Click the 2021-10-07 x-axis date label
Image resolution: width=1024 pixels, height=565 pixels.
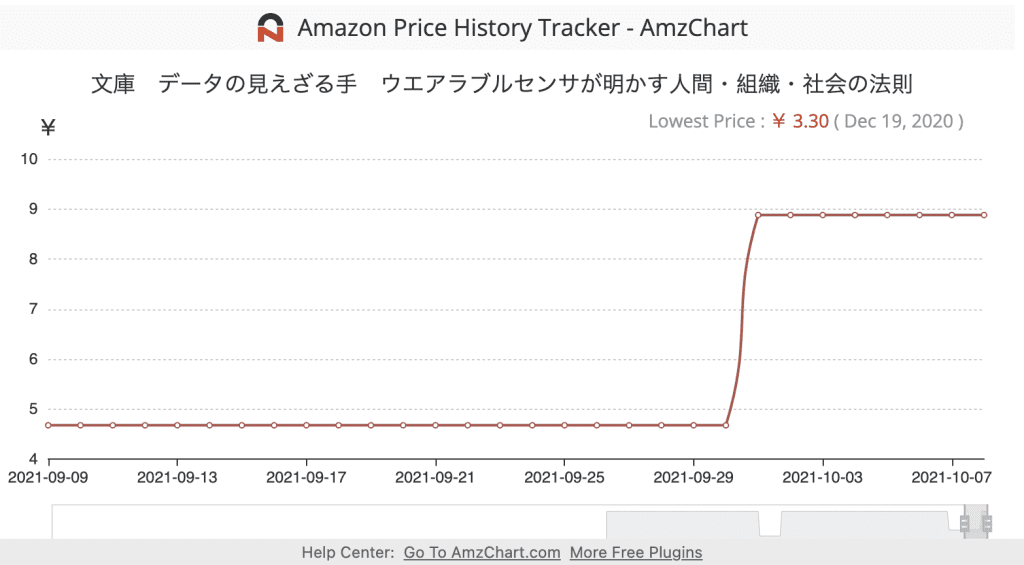(952, 477)
